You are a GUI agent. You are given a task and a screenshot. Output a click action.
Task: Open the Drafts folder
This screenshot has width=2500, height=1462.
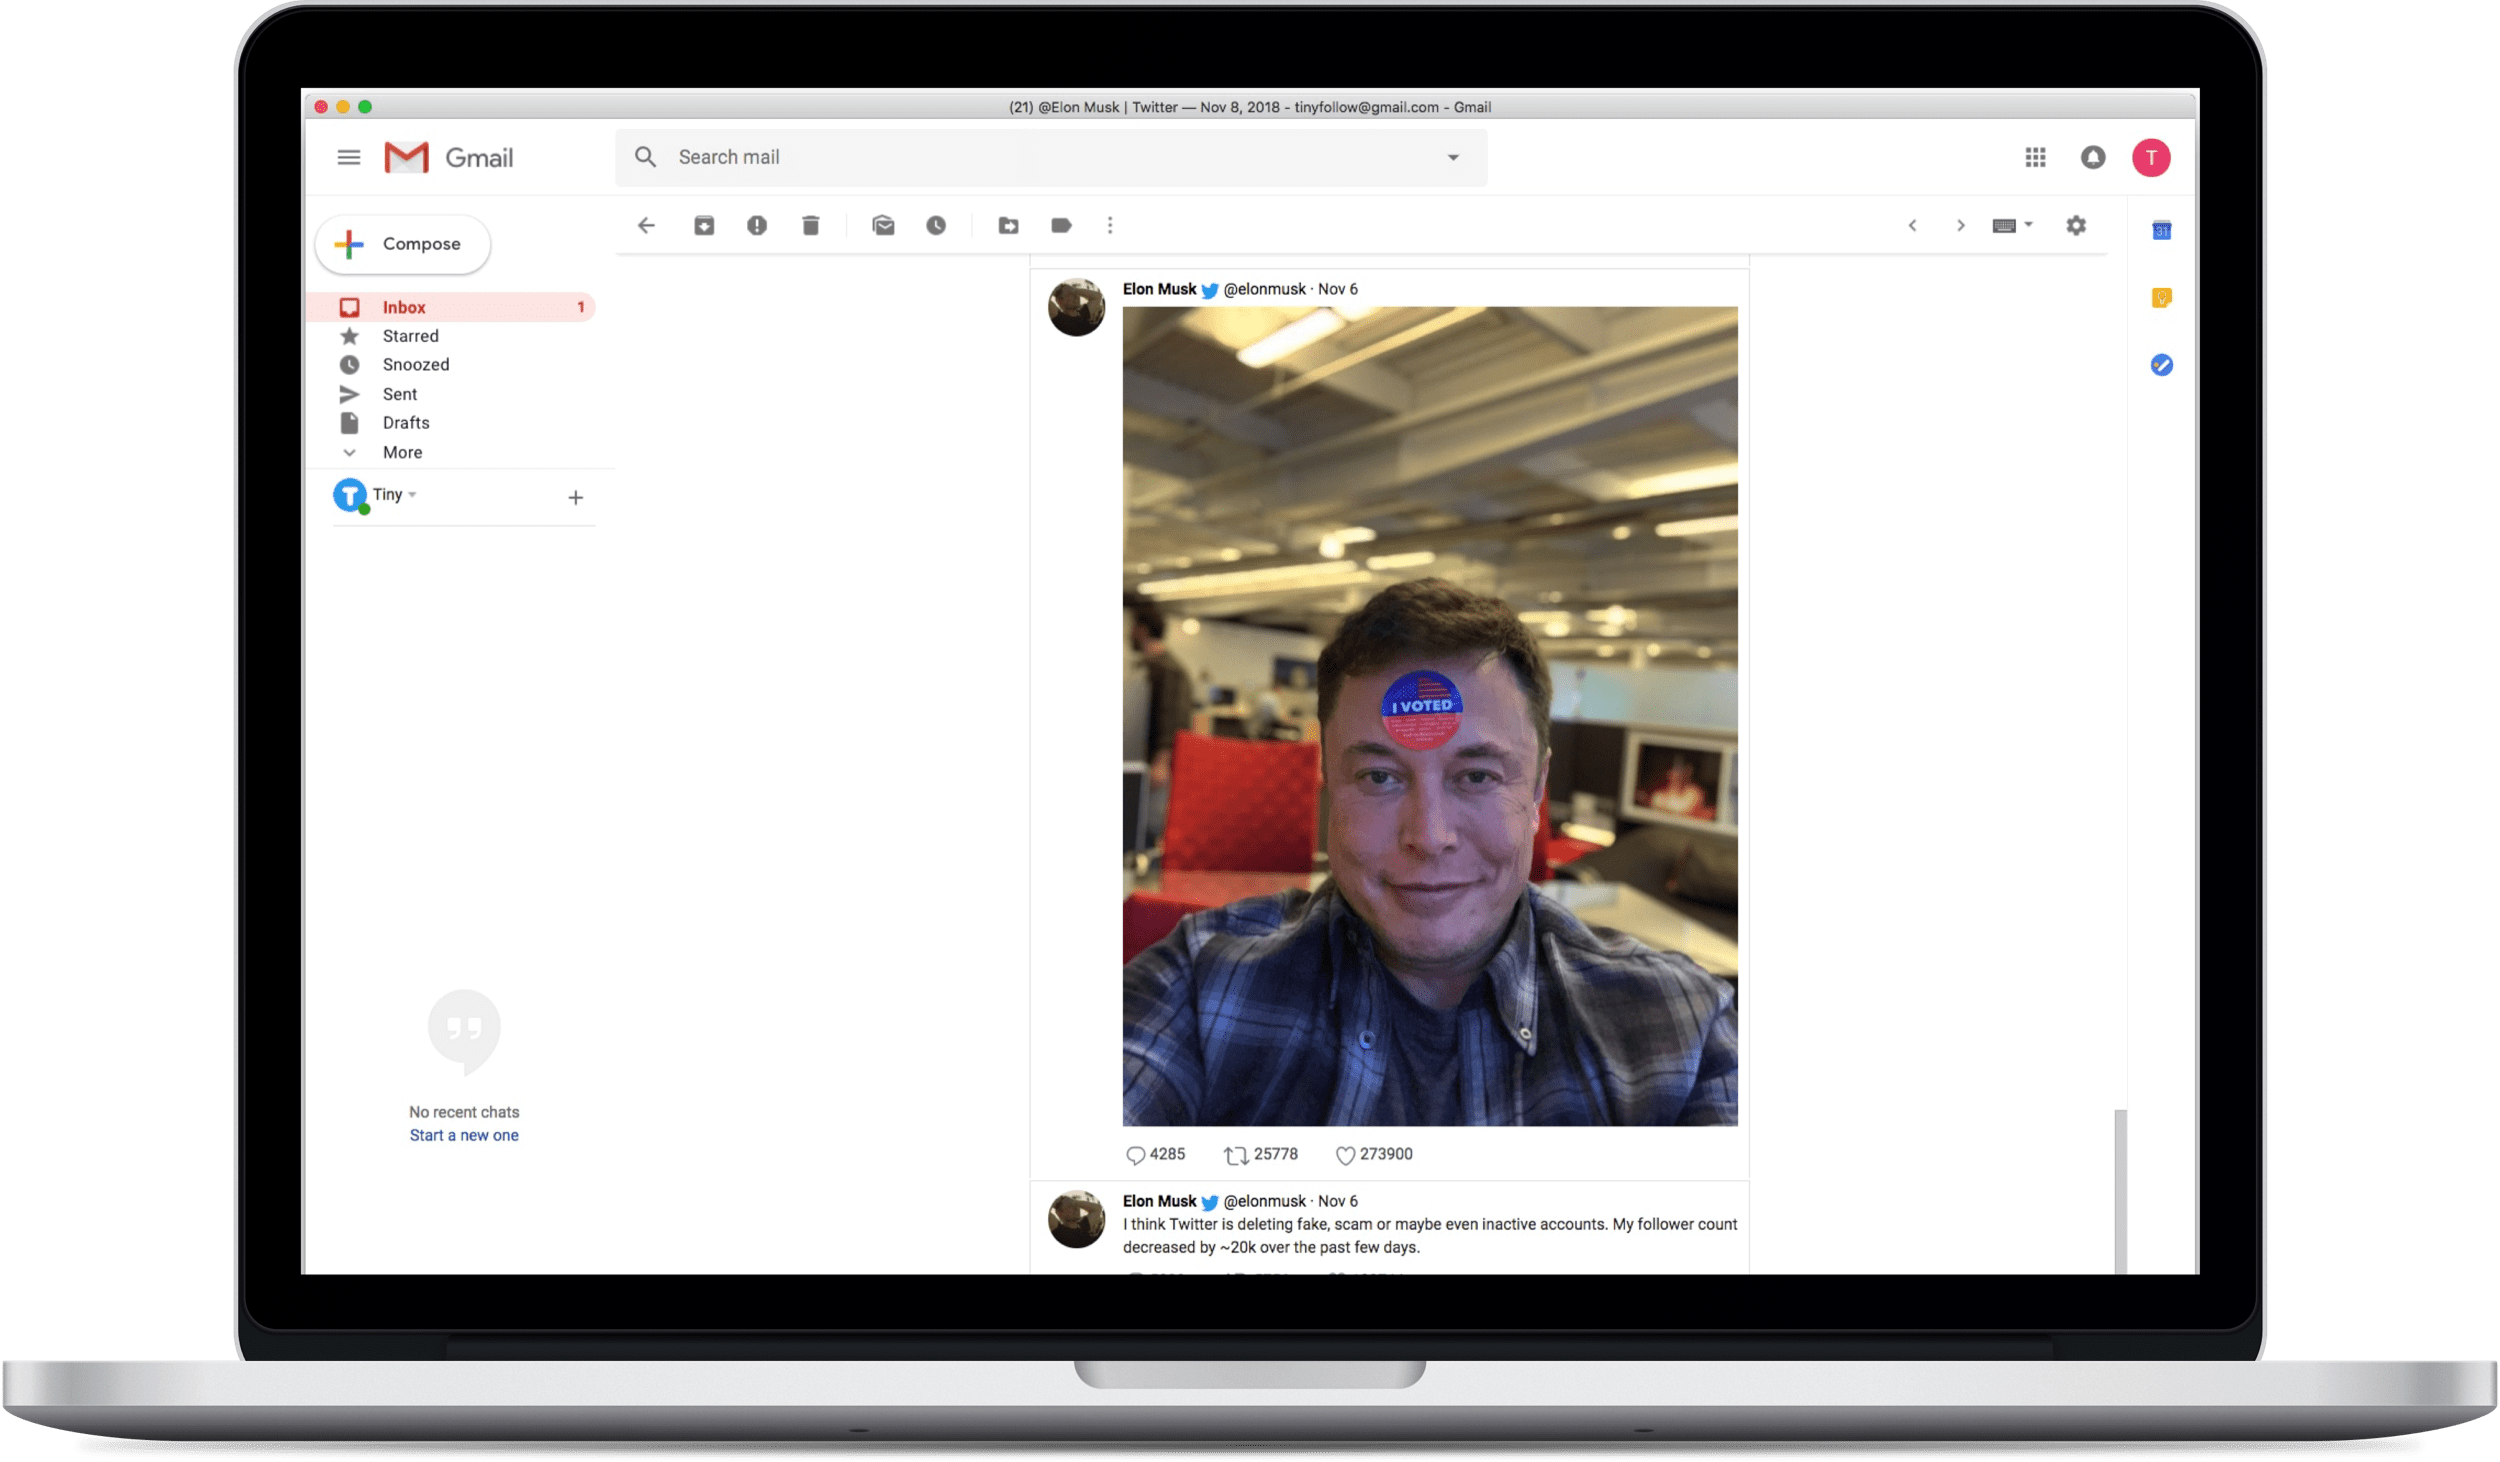(x=405, y=423)
